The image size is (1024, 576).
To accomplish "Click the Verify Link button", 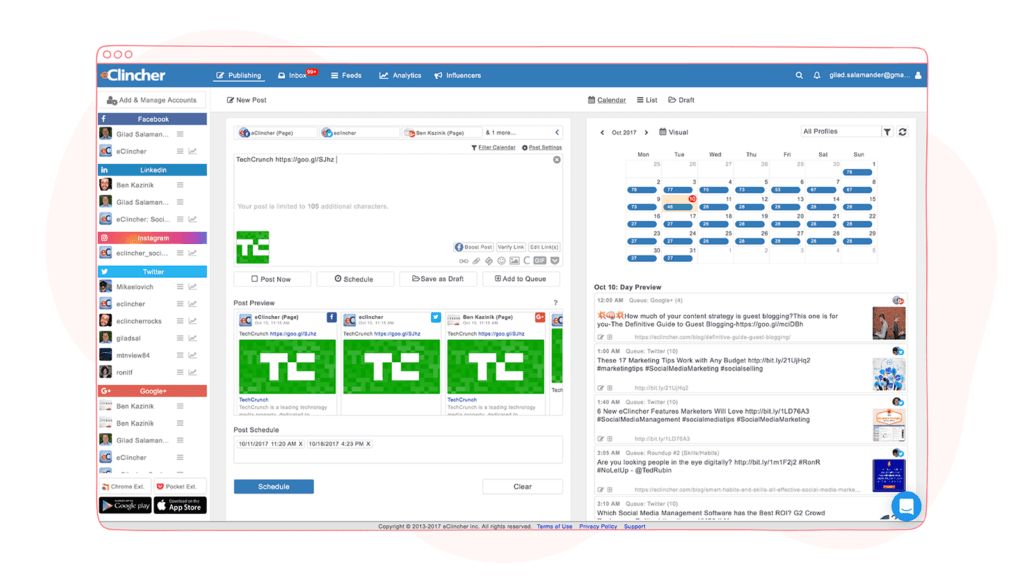I will click(x=511, y=247).
